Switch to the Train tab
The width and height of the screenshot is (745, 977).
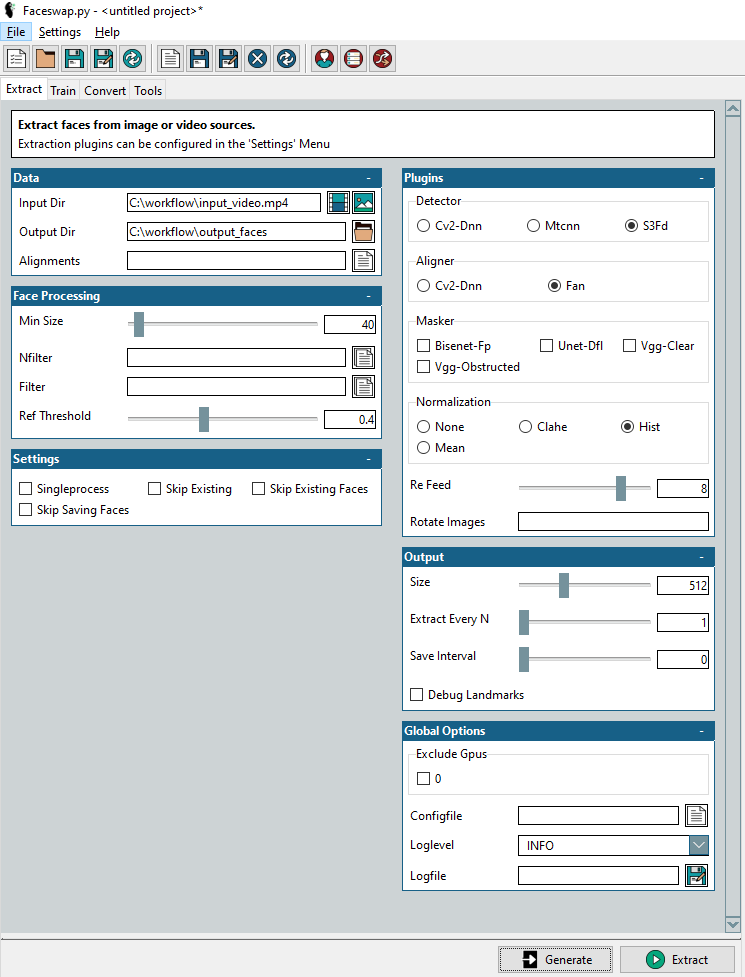pos(63,90)
